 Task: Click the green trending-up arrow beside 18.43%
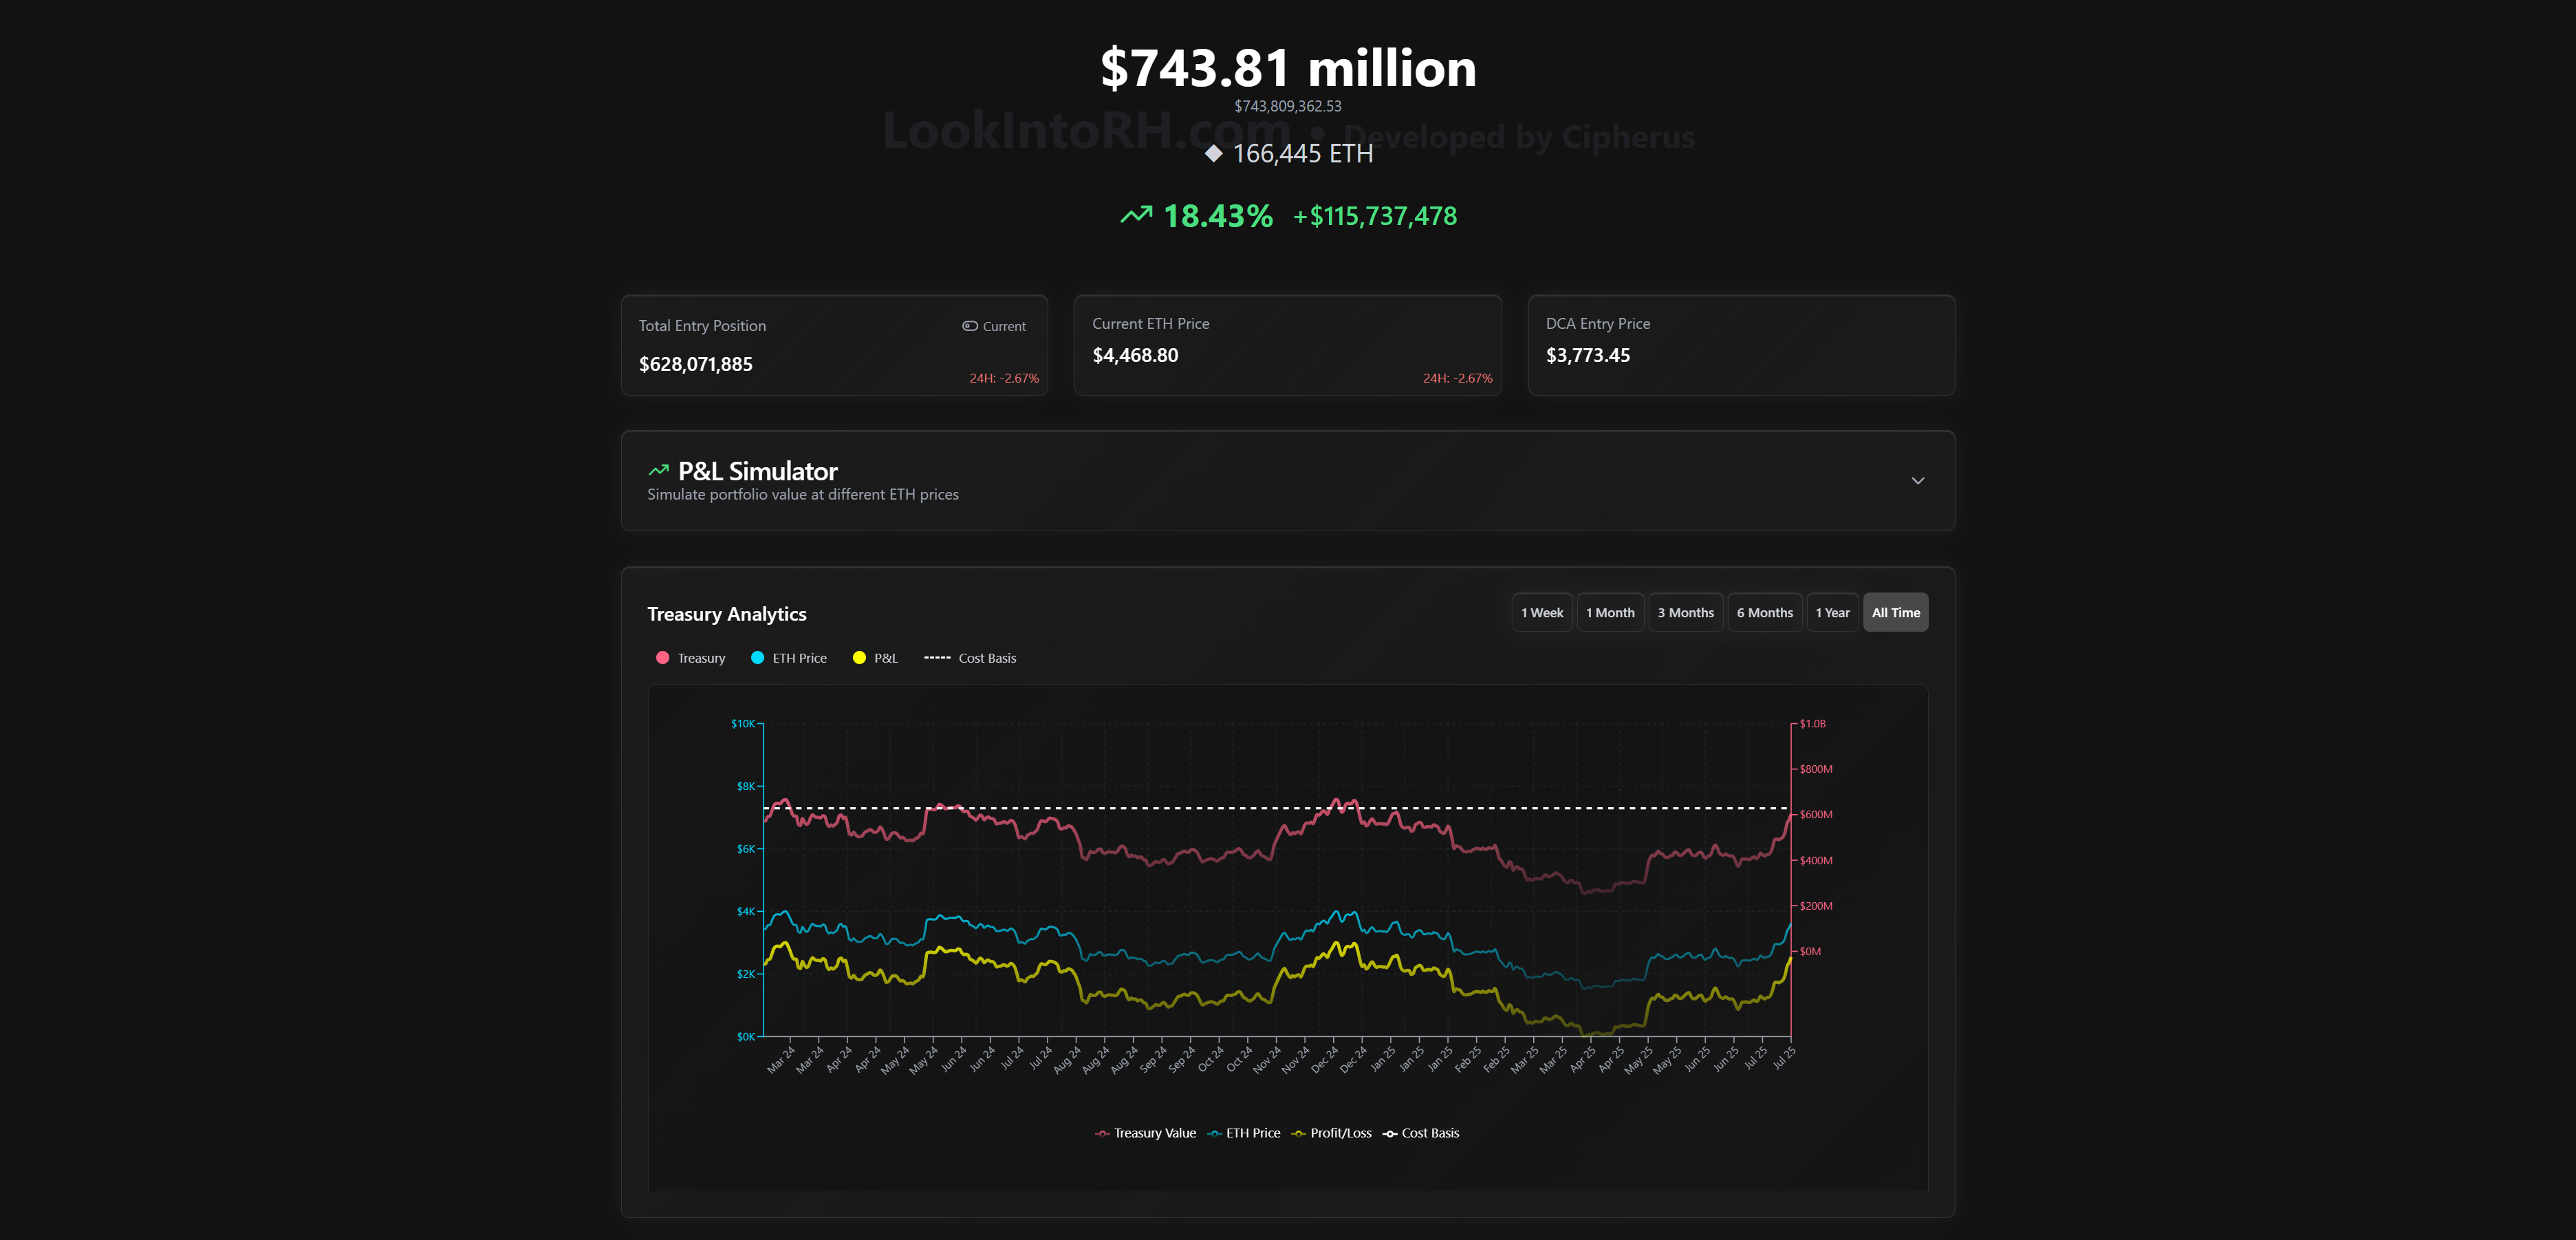1136,215
